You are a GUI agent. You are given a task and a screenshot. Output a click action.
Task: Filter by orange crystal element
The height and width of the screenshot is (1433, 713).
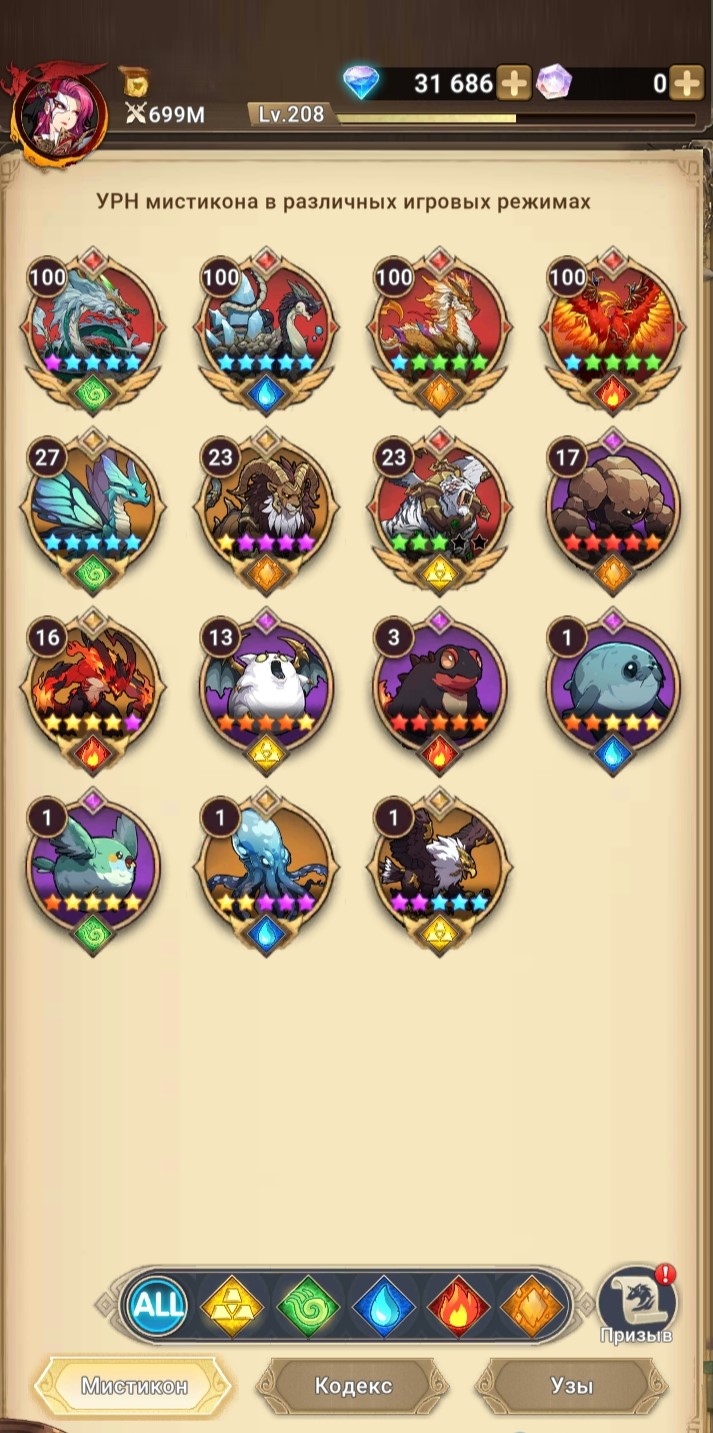[533, 1305]
